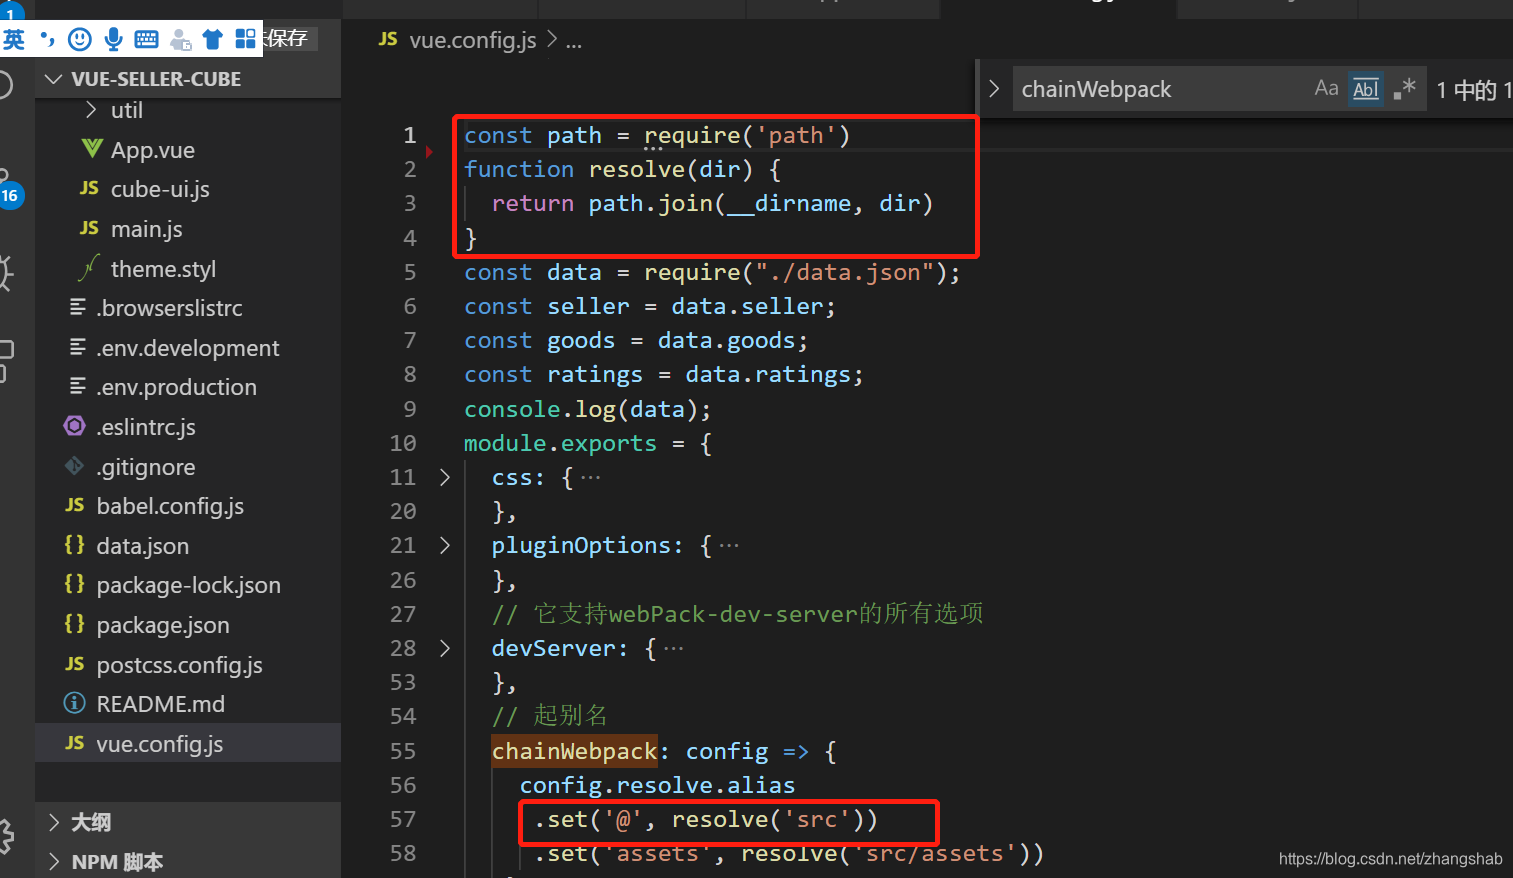Toggle Match Case (Aa) in find widget
This screenshot has height=878, width=1513.
click(x=1326, y=88)
